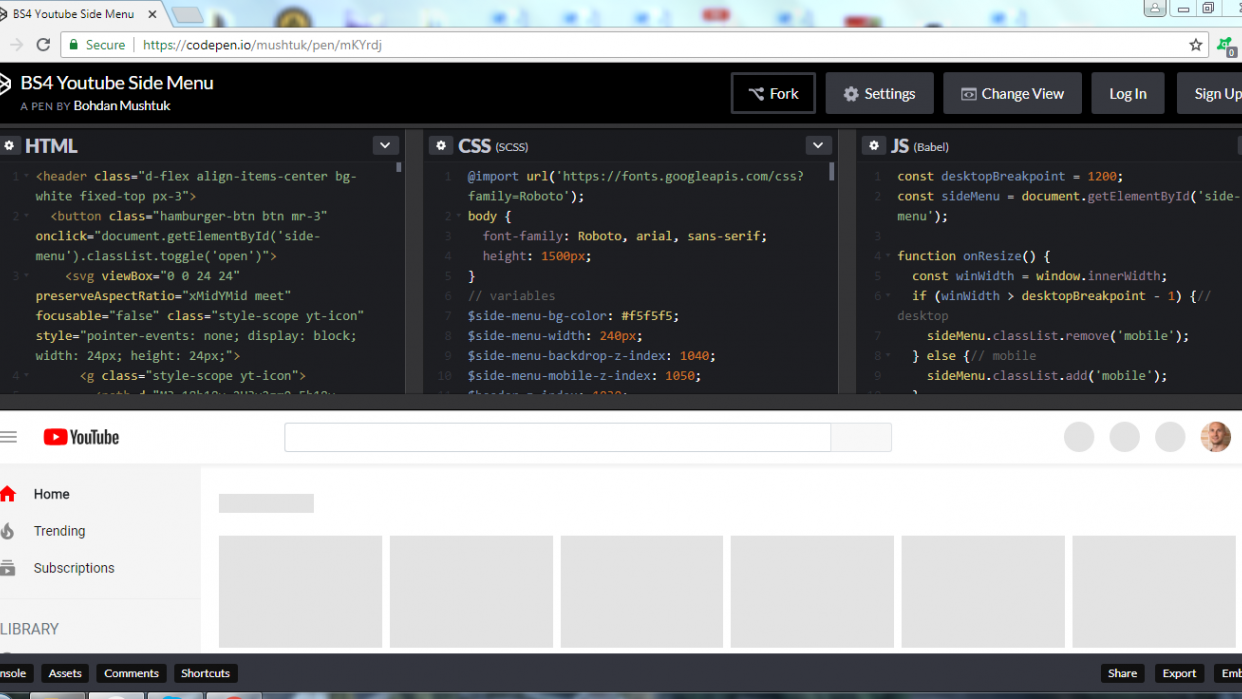Bookmark page with the star icon
1242x699 pixels.
(x=1195, y=45)
